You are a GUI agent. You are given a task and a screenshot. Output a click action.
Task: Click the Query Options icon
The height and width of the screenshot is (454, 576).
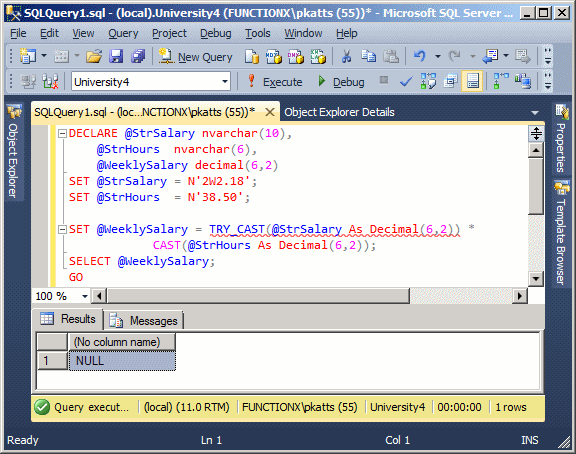(450, 81)
